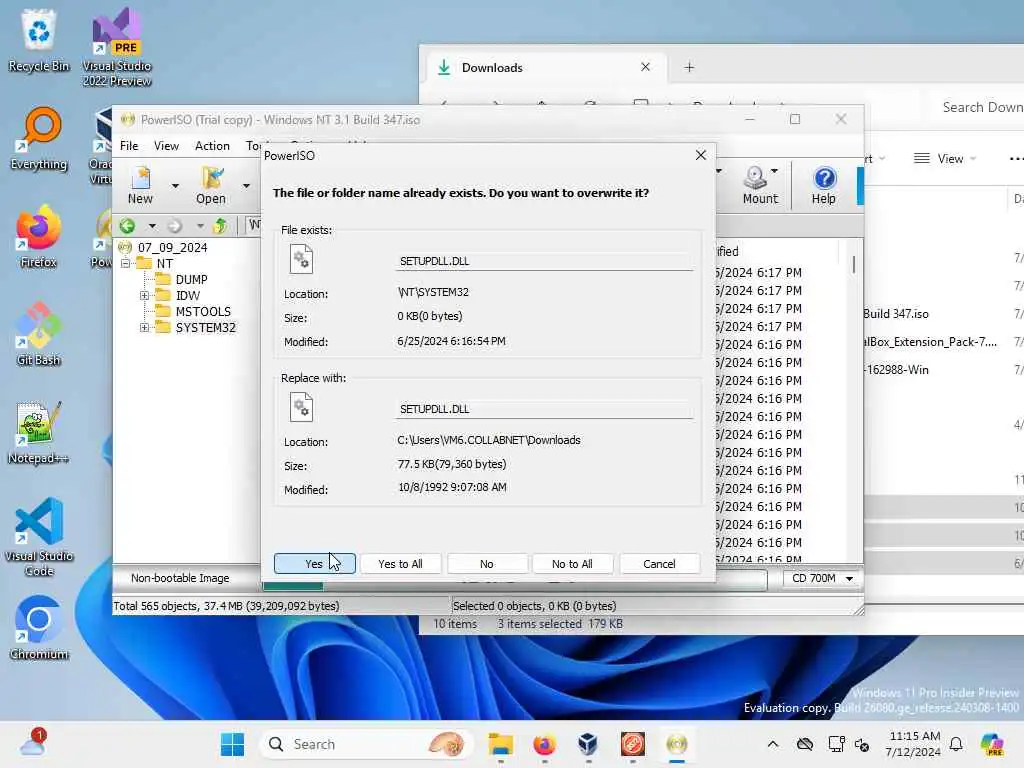Click Yes to overwrite SETUPDLL.DLL
The image size is (1024, 768).
click(x=314, y=564)
